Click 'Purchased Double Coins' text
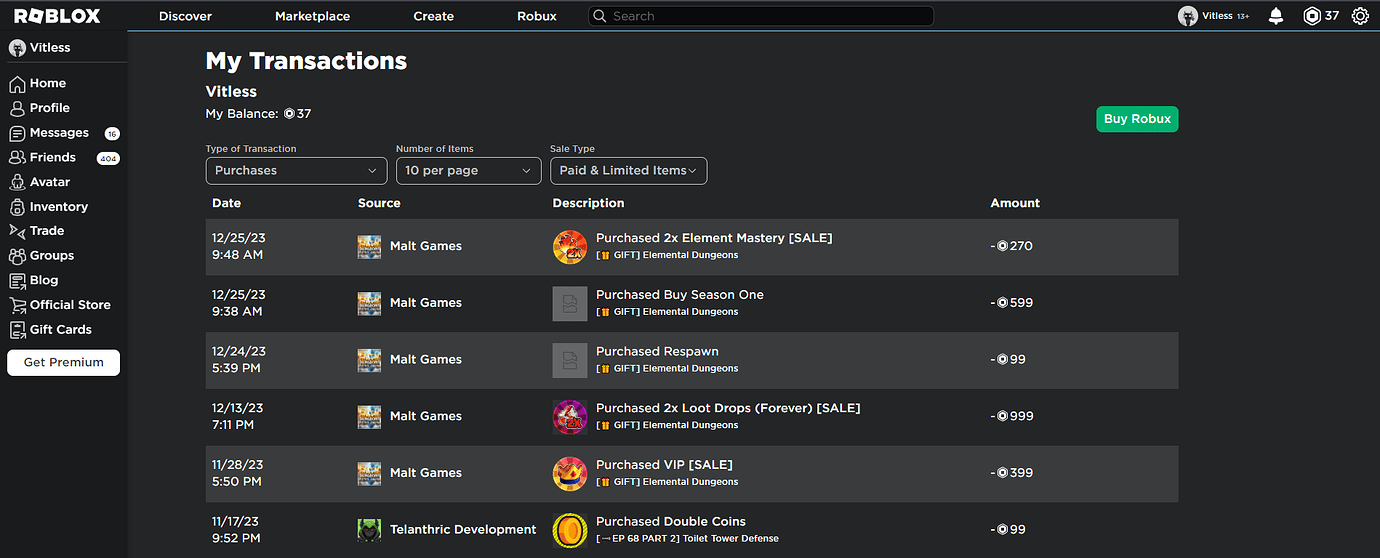The image size is (1380, 558). click(x=671, y=522)
